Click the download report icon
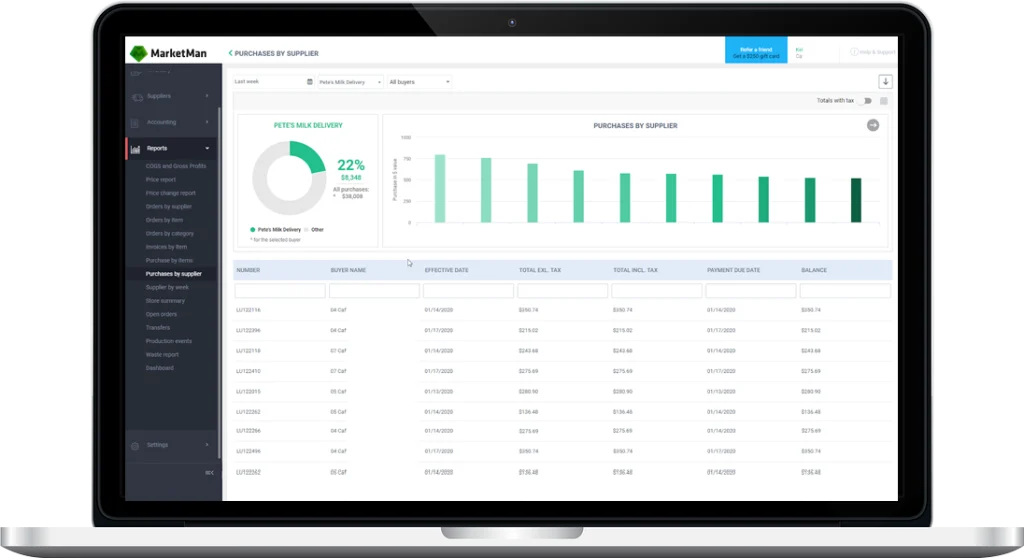This screenshot has width=1024, height=558. pyautogui.click(x=885, y=82)
